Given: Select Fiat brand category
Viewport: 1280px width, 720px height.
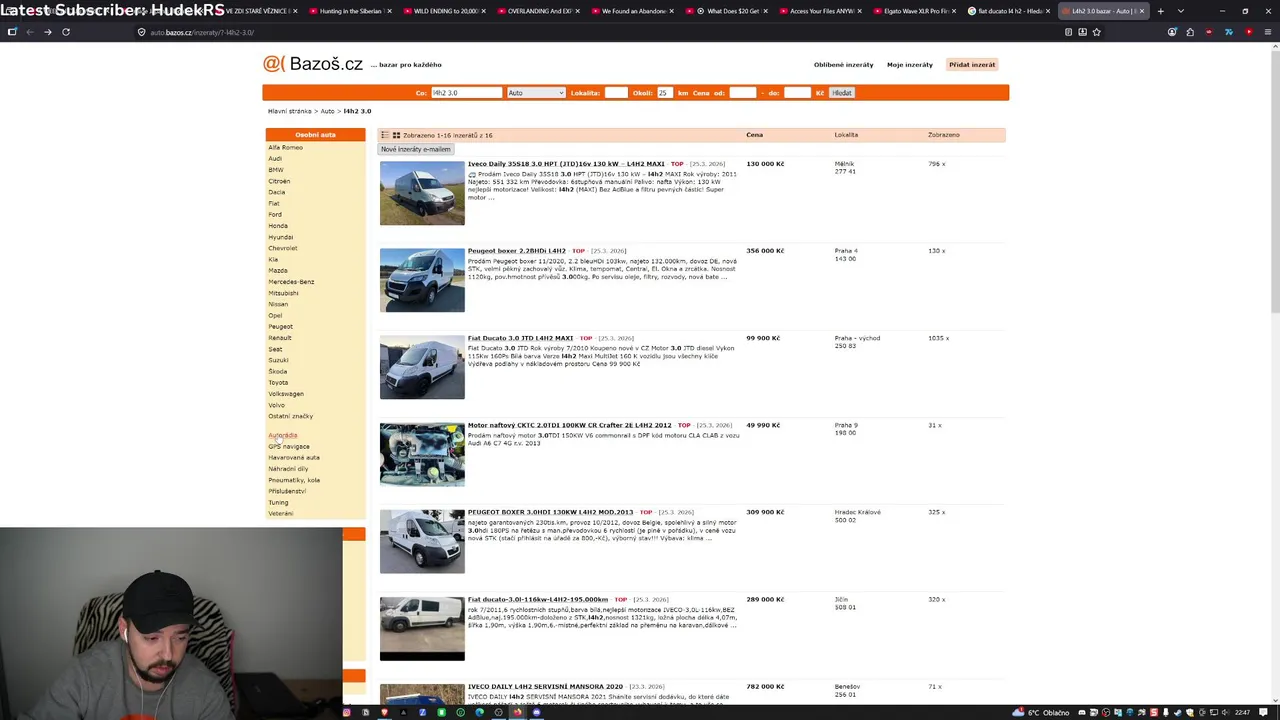Looking at the screenshot, I should (274, 203).
